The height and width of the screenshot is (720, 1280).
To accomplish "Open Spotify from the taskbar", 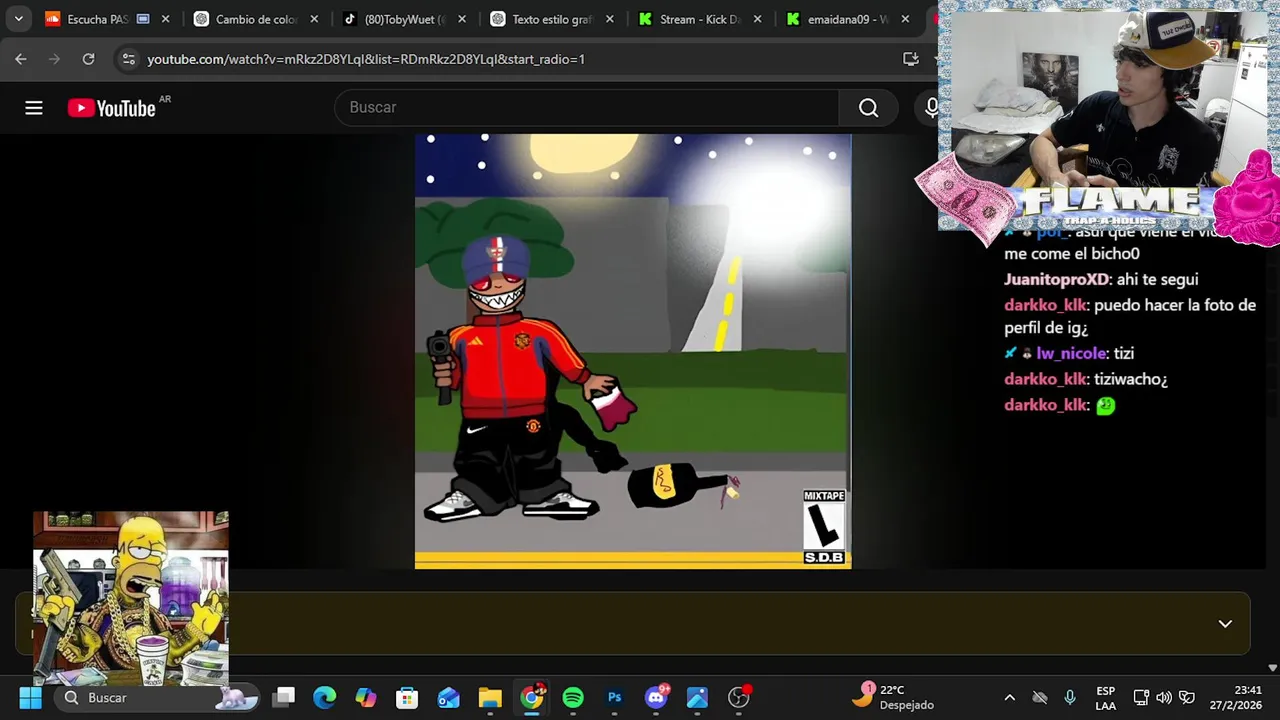I will coord(573,697).
